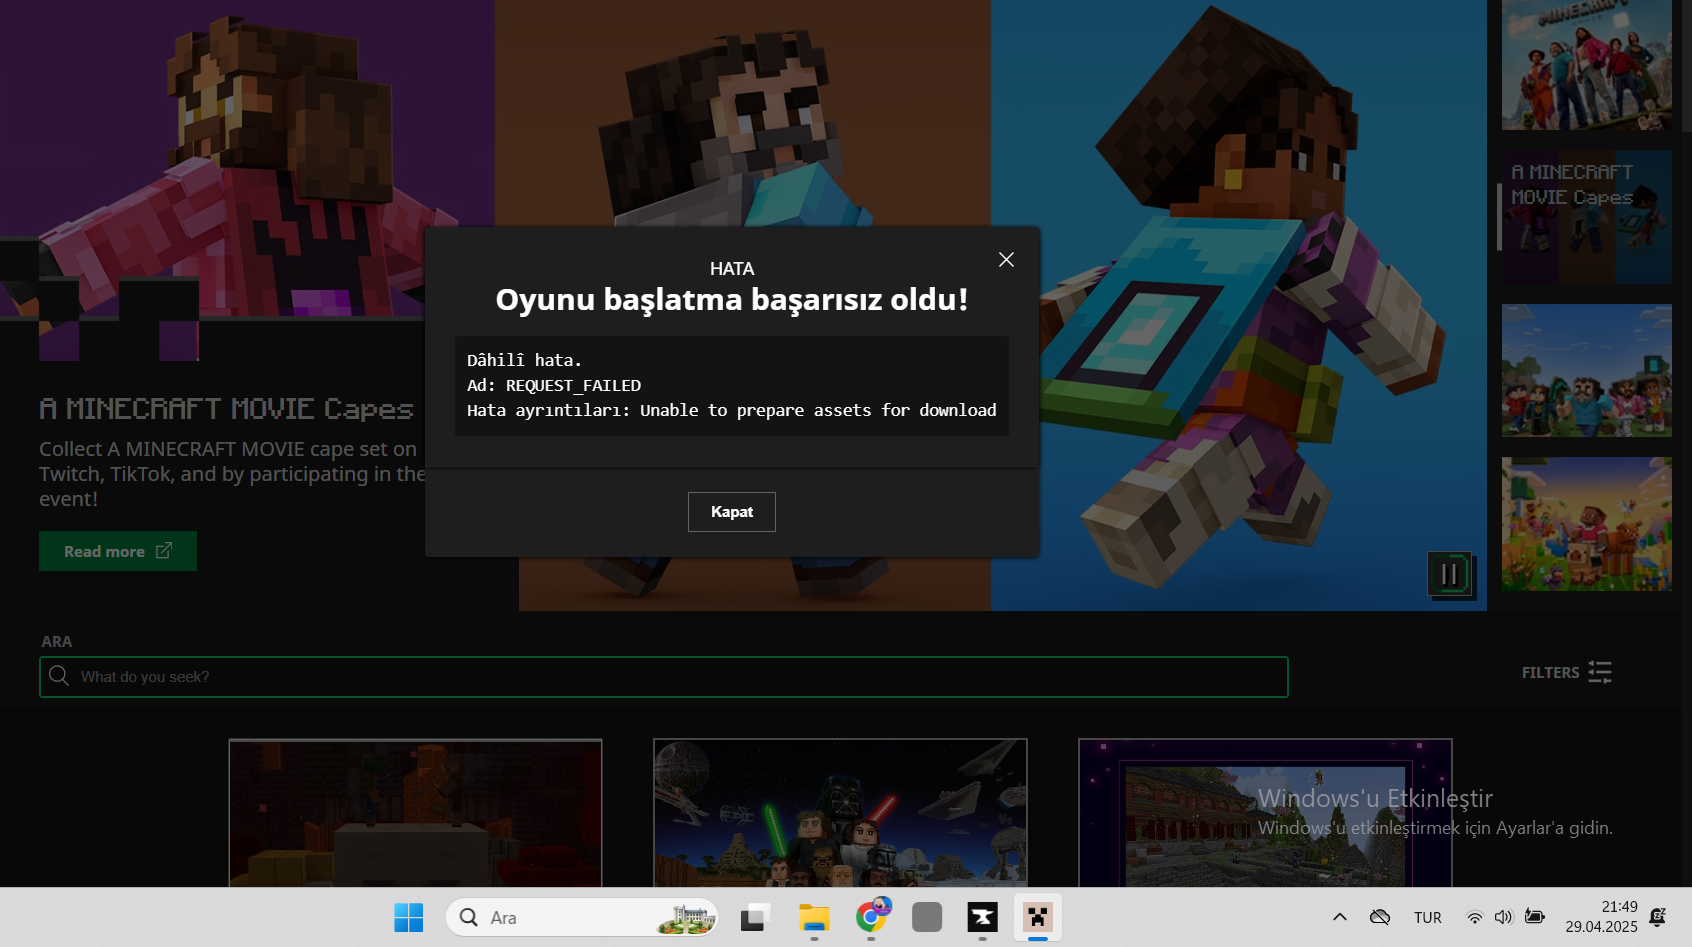This screenshot has width=1692, height=947.
Task: Open Task View from the taskbar
Action: (756, 917)
